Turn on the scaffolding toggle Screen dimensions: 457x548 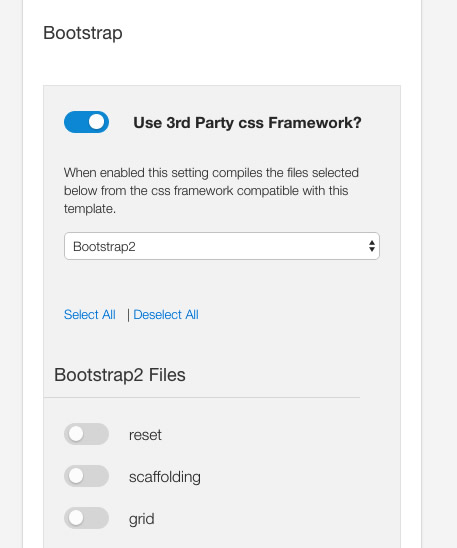(86, 476)
